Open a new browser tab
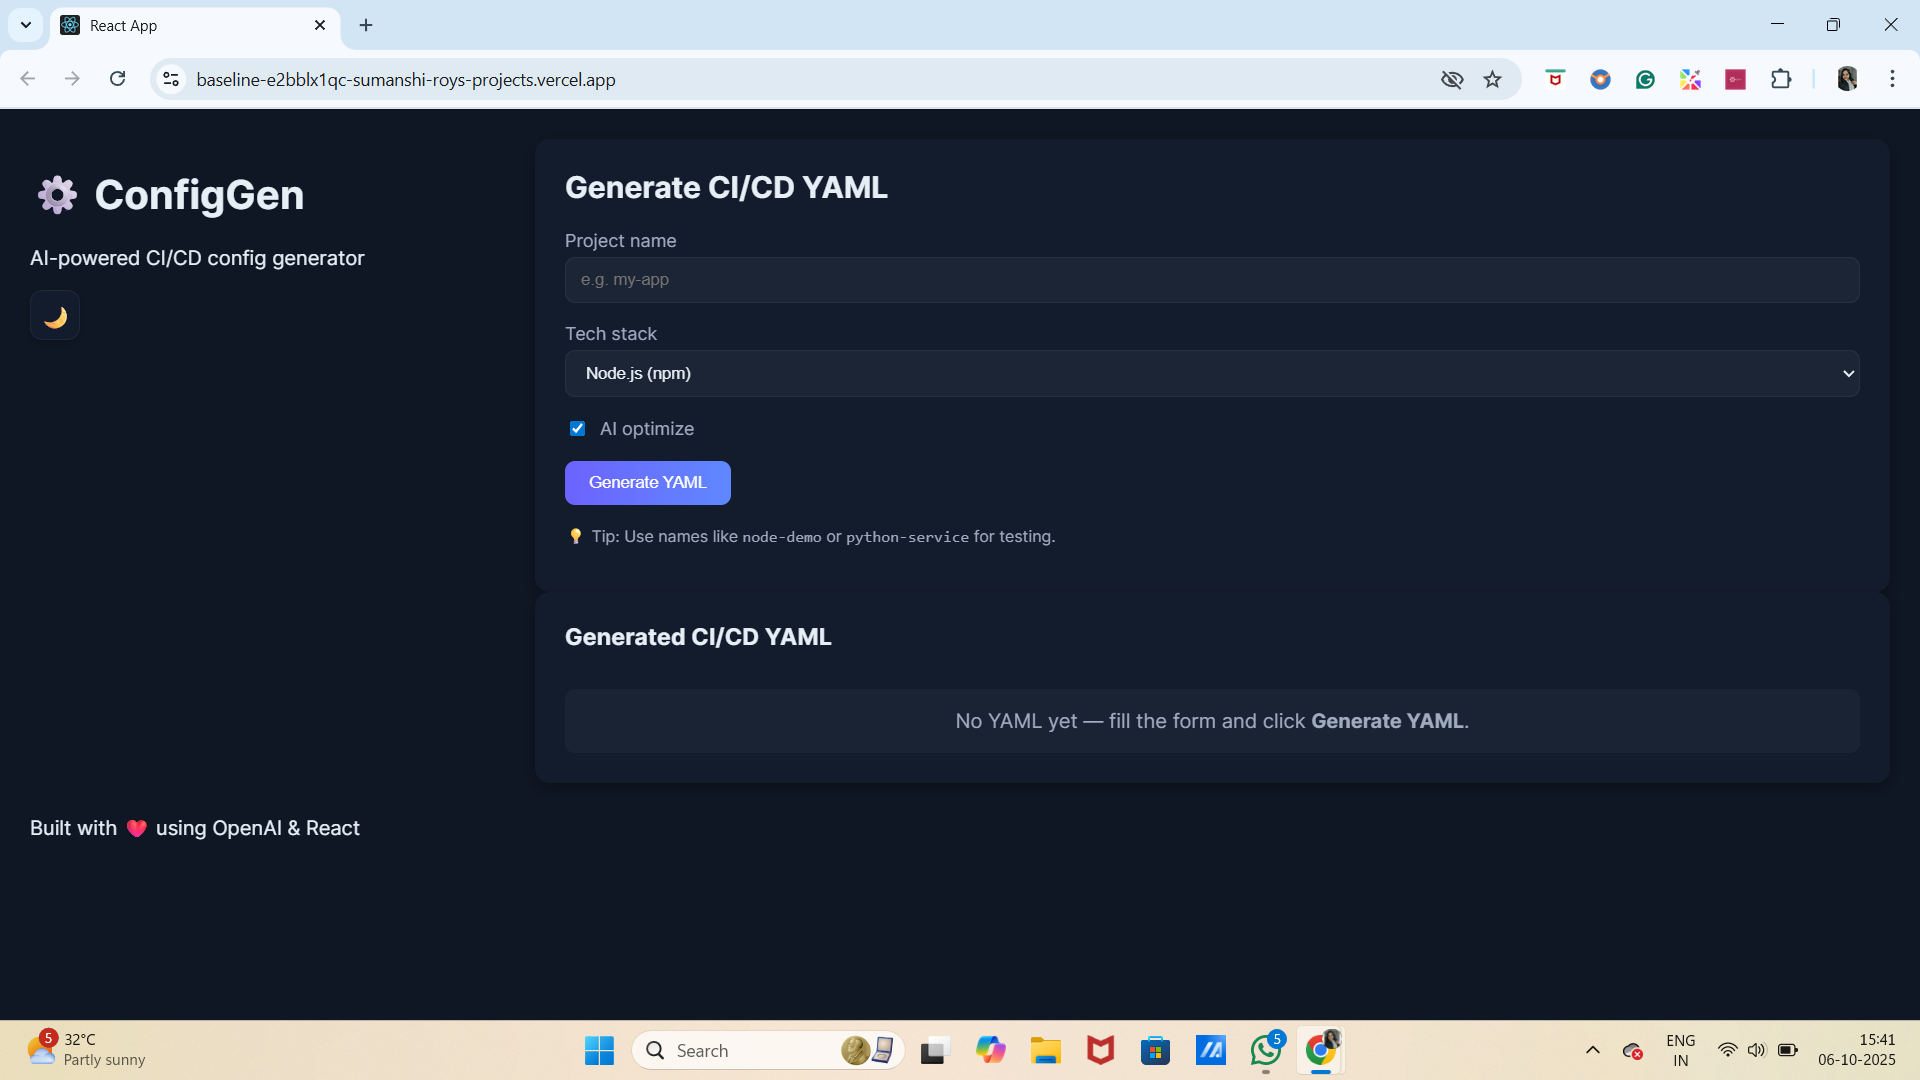This screenshot has width=1920, height=1080. tap(366, 26)
